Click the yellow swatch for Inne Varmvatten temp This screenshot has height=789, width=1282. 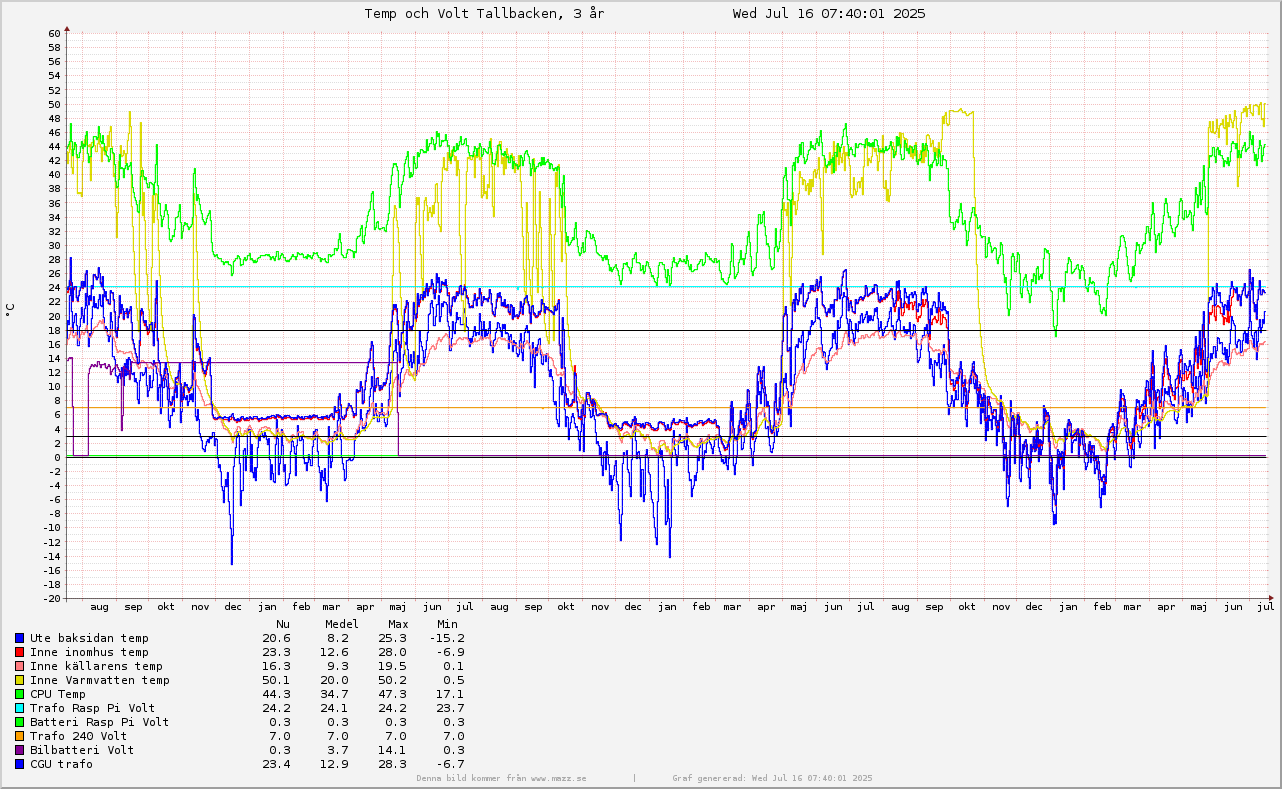19,680
